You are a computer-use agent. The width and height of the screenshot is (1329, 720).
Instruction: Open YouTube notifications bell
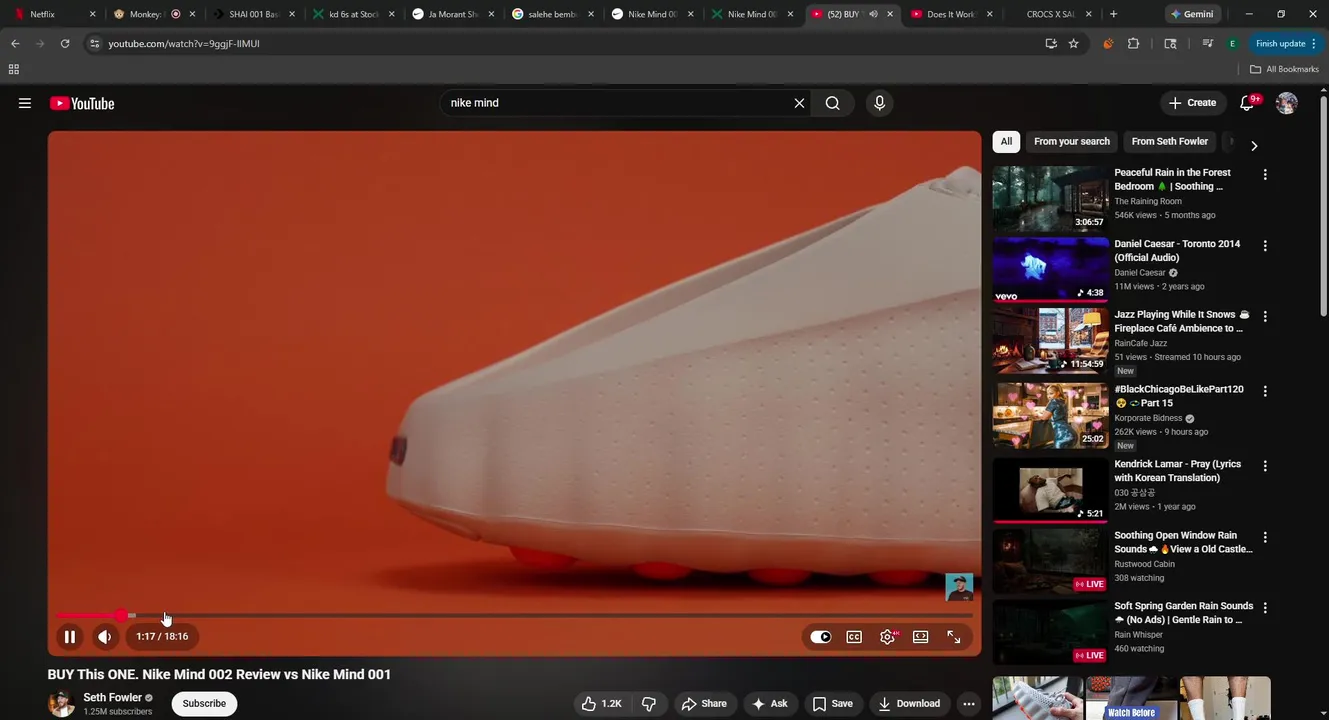click(x=1247, y=103)
